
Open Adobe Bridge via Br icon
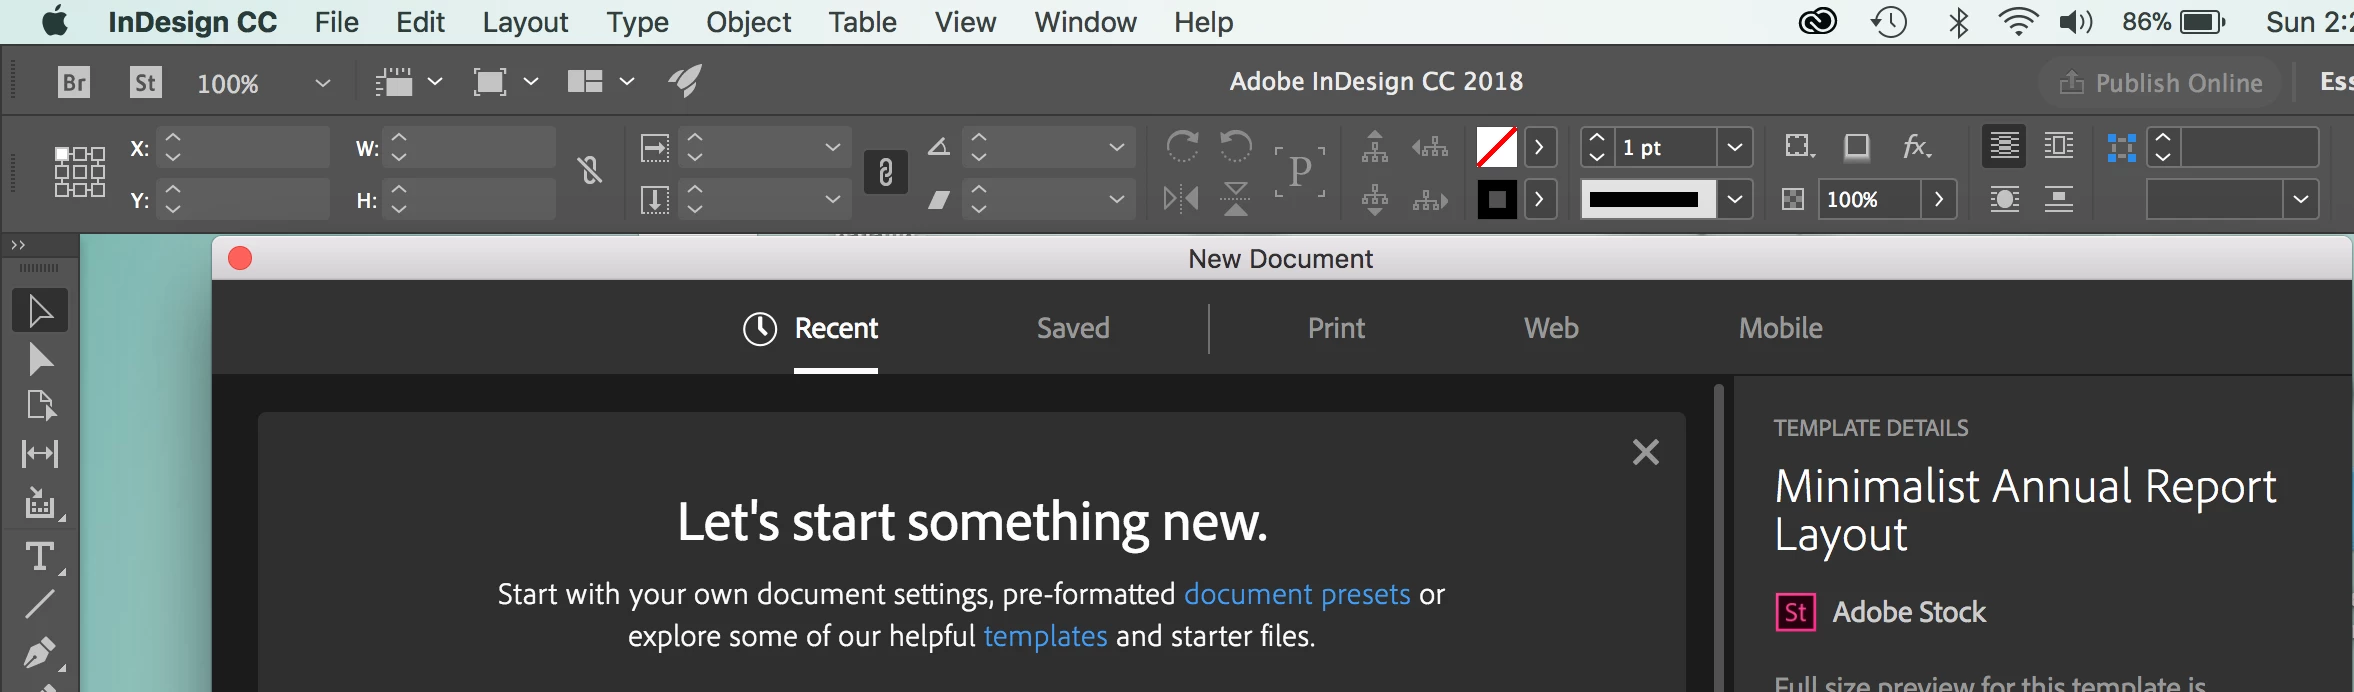pos(74,82)
